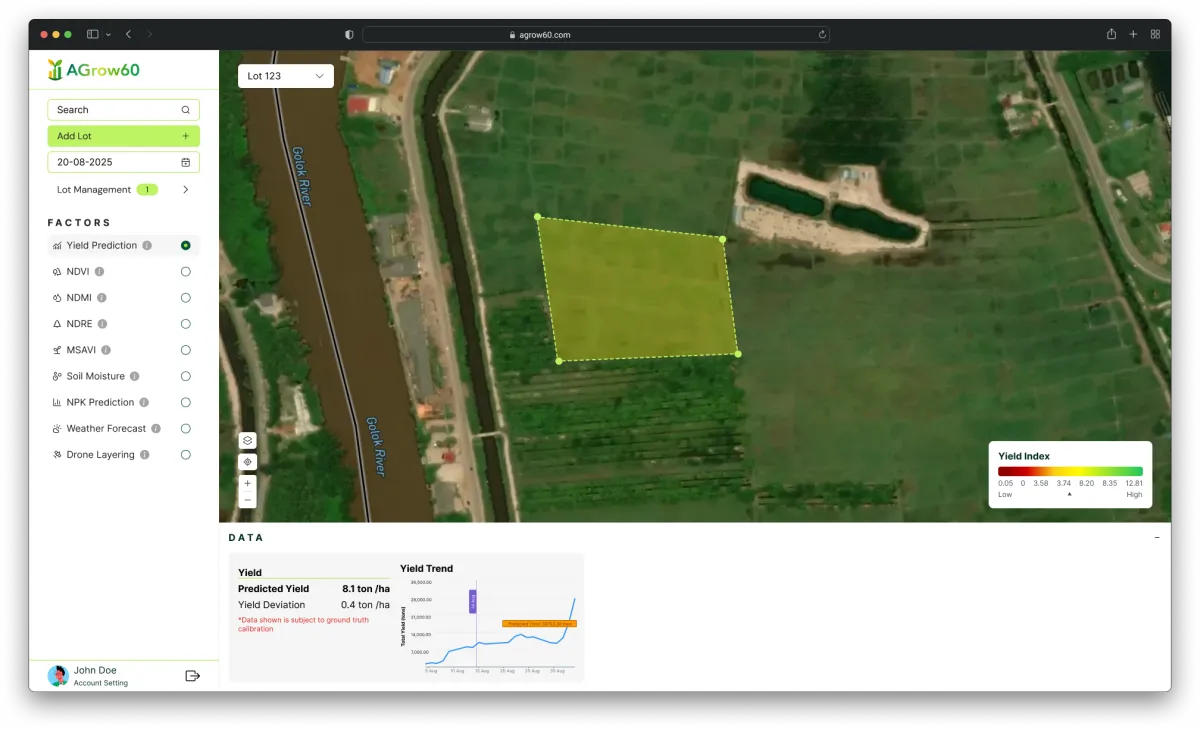Open the calendar icon in date field
The width and height of the screenshot is (1200, 730).
pyautogui.click(x=185, y=162)
